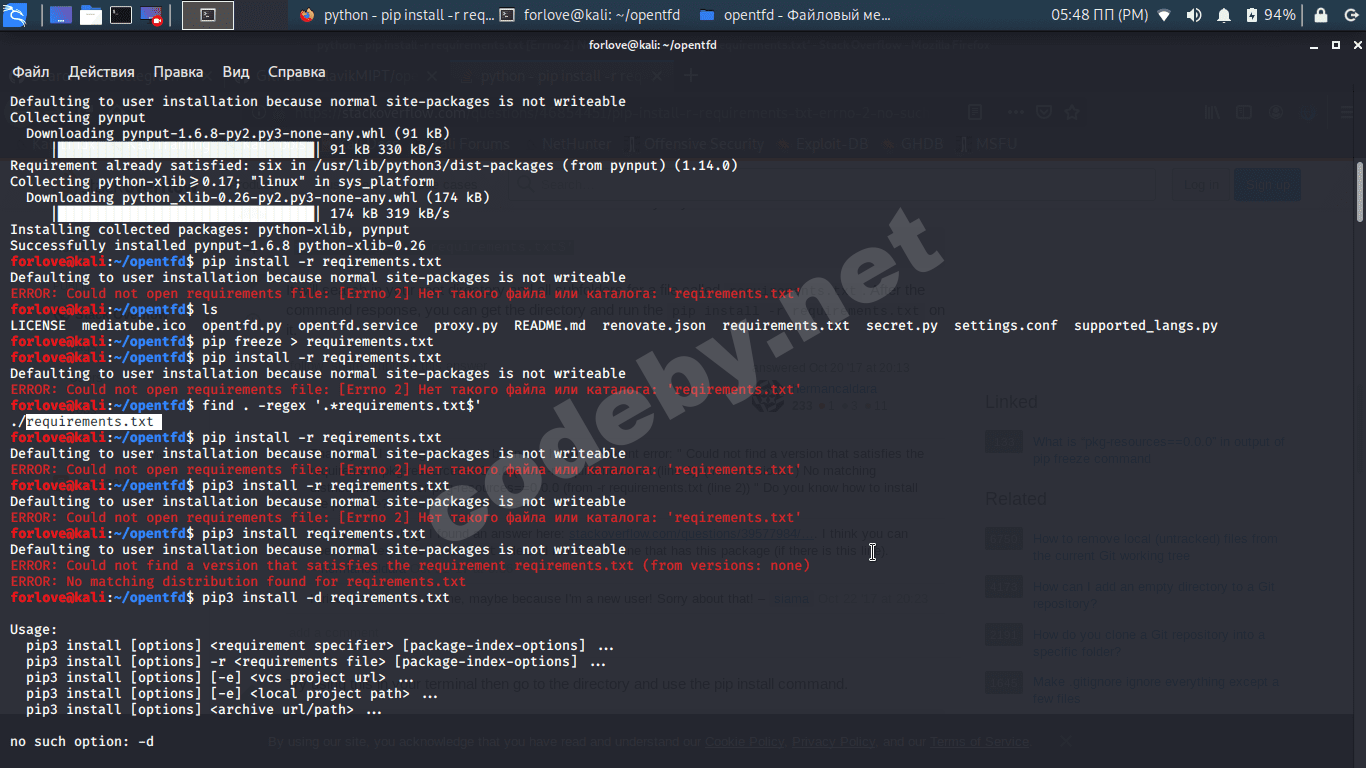Click the 'no such option: -d' message
The image size is (1366, 768).
click(82, 742)
